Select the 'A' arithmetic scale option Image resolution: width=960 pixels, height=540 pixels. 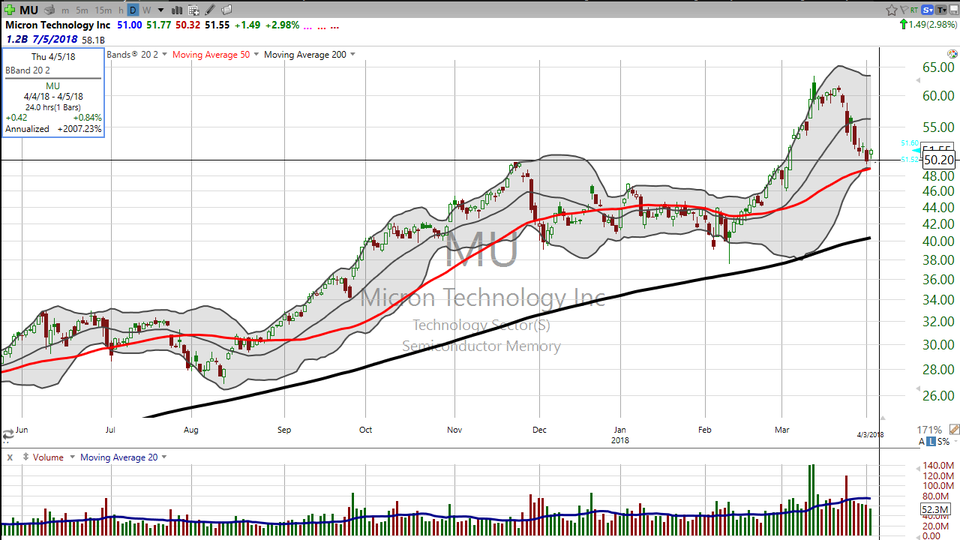(921, 441)
